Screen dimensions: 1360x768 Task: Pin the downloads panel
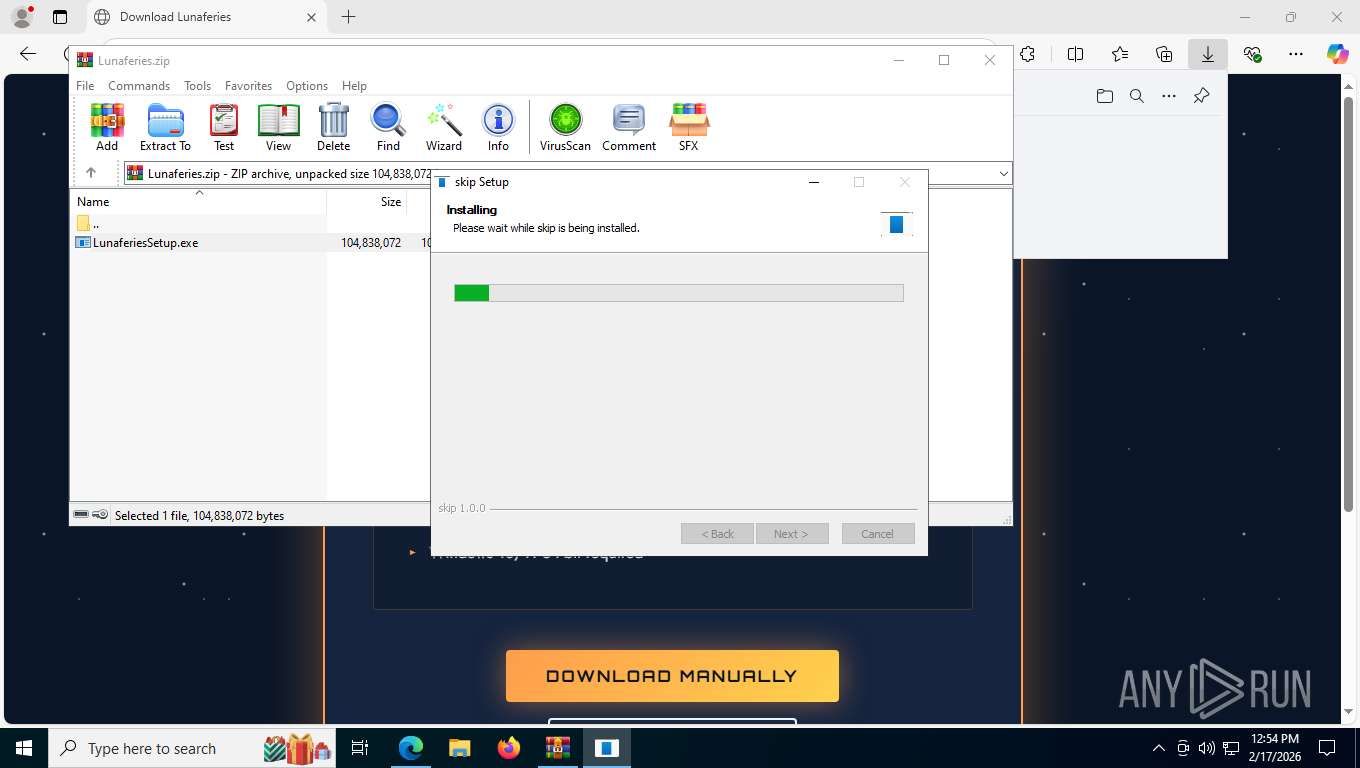click(x=1202, y=96)
